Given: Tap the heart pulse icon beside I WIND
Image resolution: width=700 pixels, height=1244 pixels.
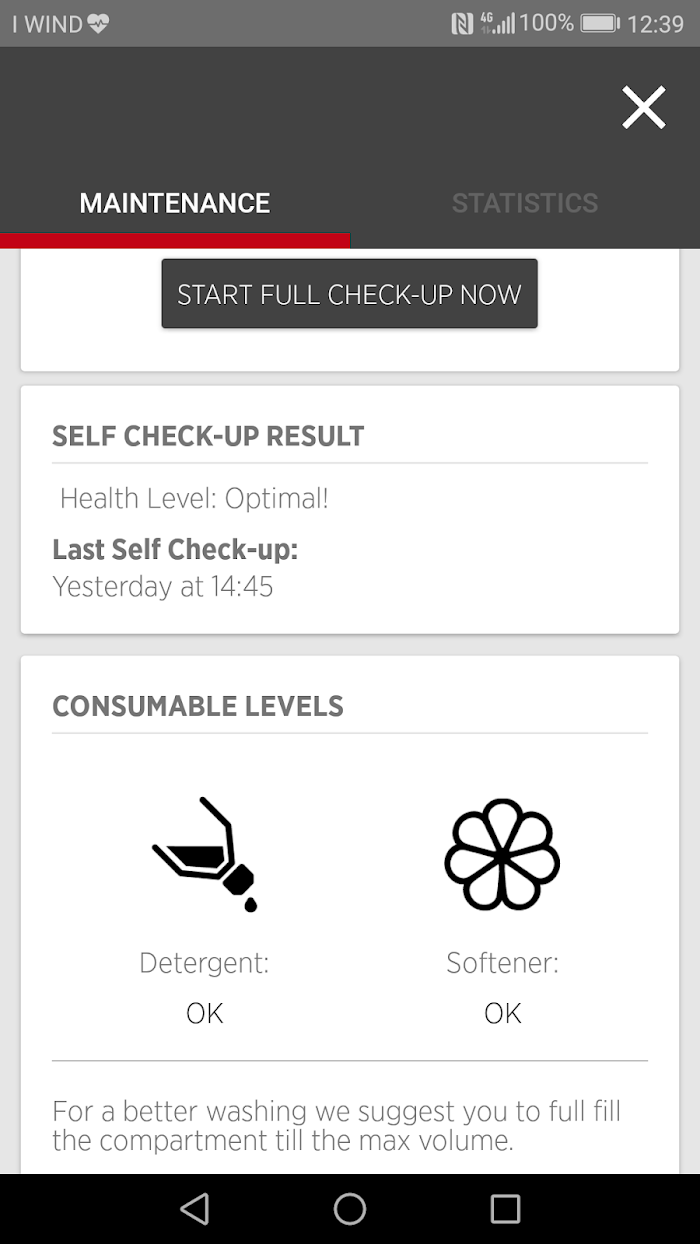Looking at the screenshot, I should point(98,24).
